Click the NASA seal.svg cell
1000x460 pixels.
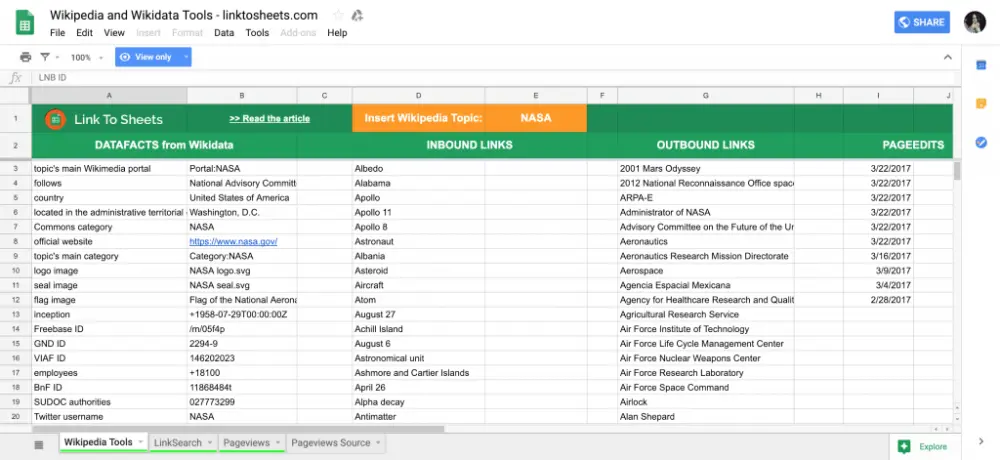(x=242, y=285)
